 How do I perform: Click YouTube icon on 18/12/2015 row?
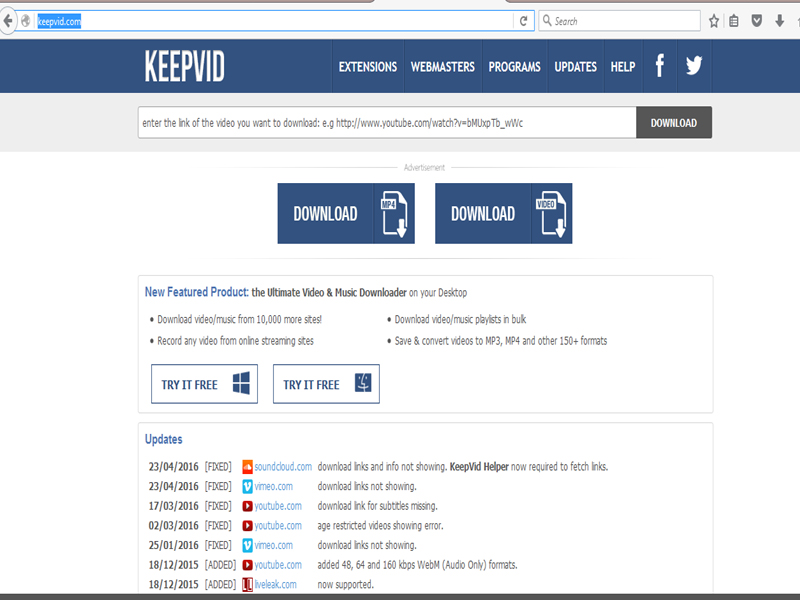pos(247,565)
